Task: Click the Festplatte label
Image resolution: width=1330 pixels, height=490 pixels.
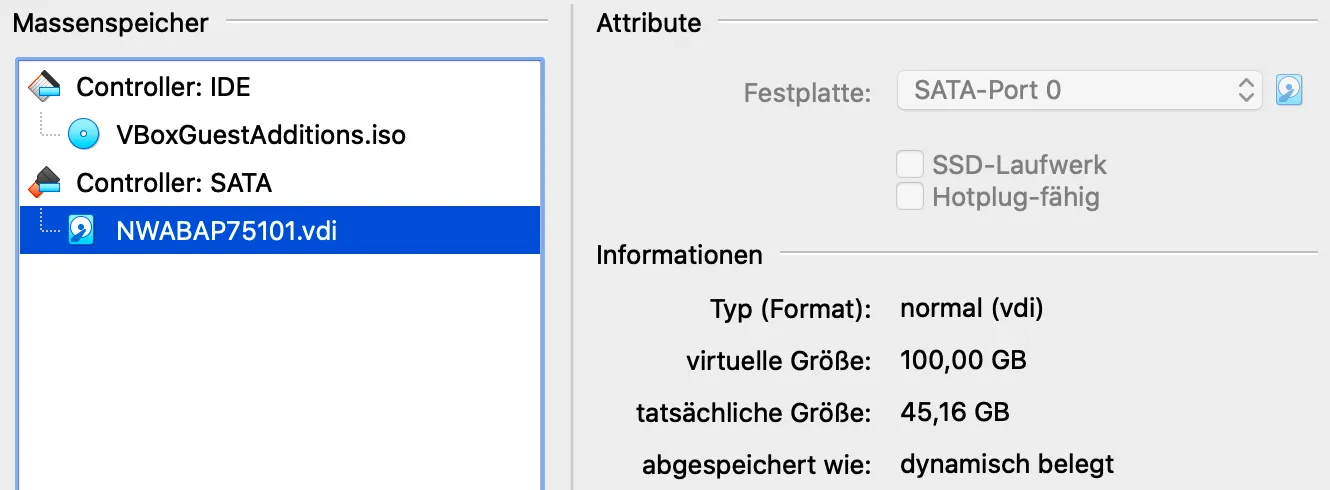Action: 807,93
